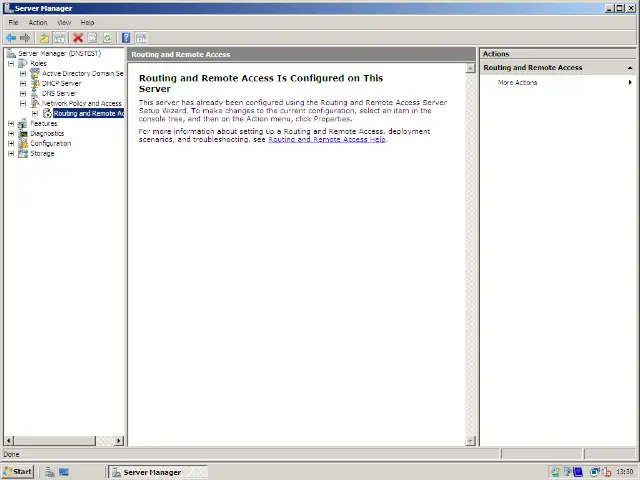Click the Start button
Screen dimensions: 640x480
(x=18, y=472)
